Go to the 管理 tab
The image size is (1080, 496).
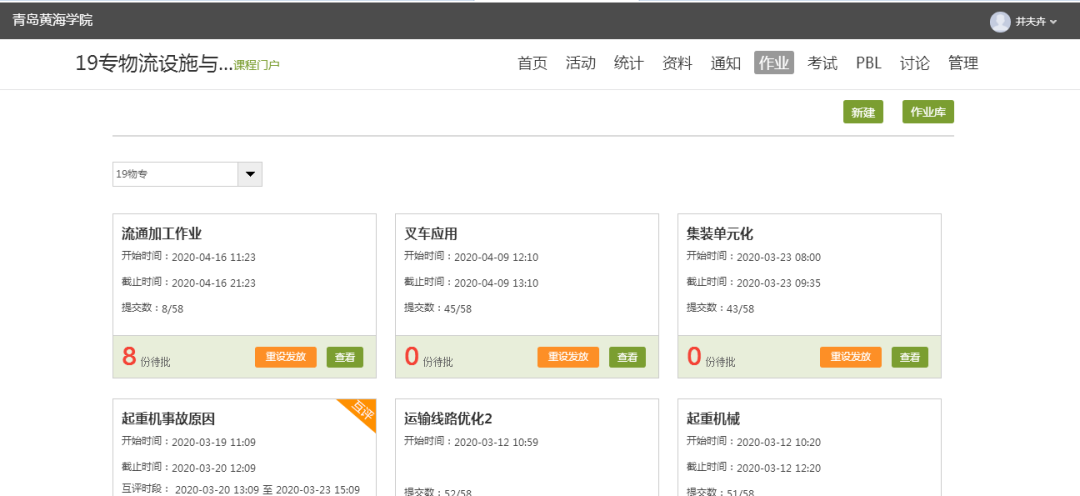click(x=962, y=63)
